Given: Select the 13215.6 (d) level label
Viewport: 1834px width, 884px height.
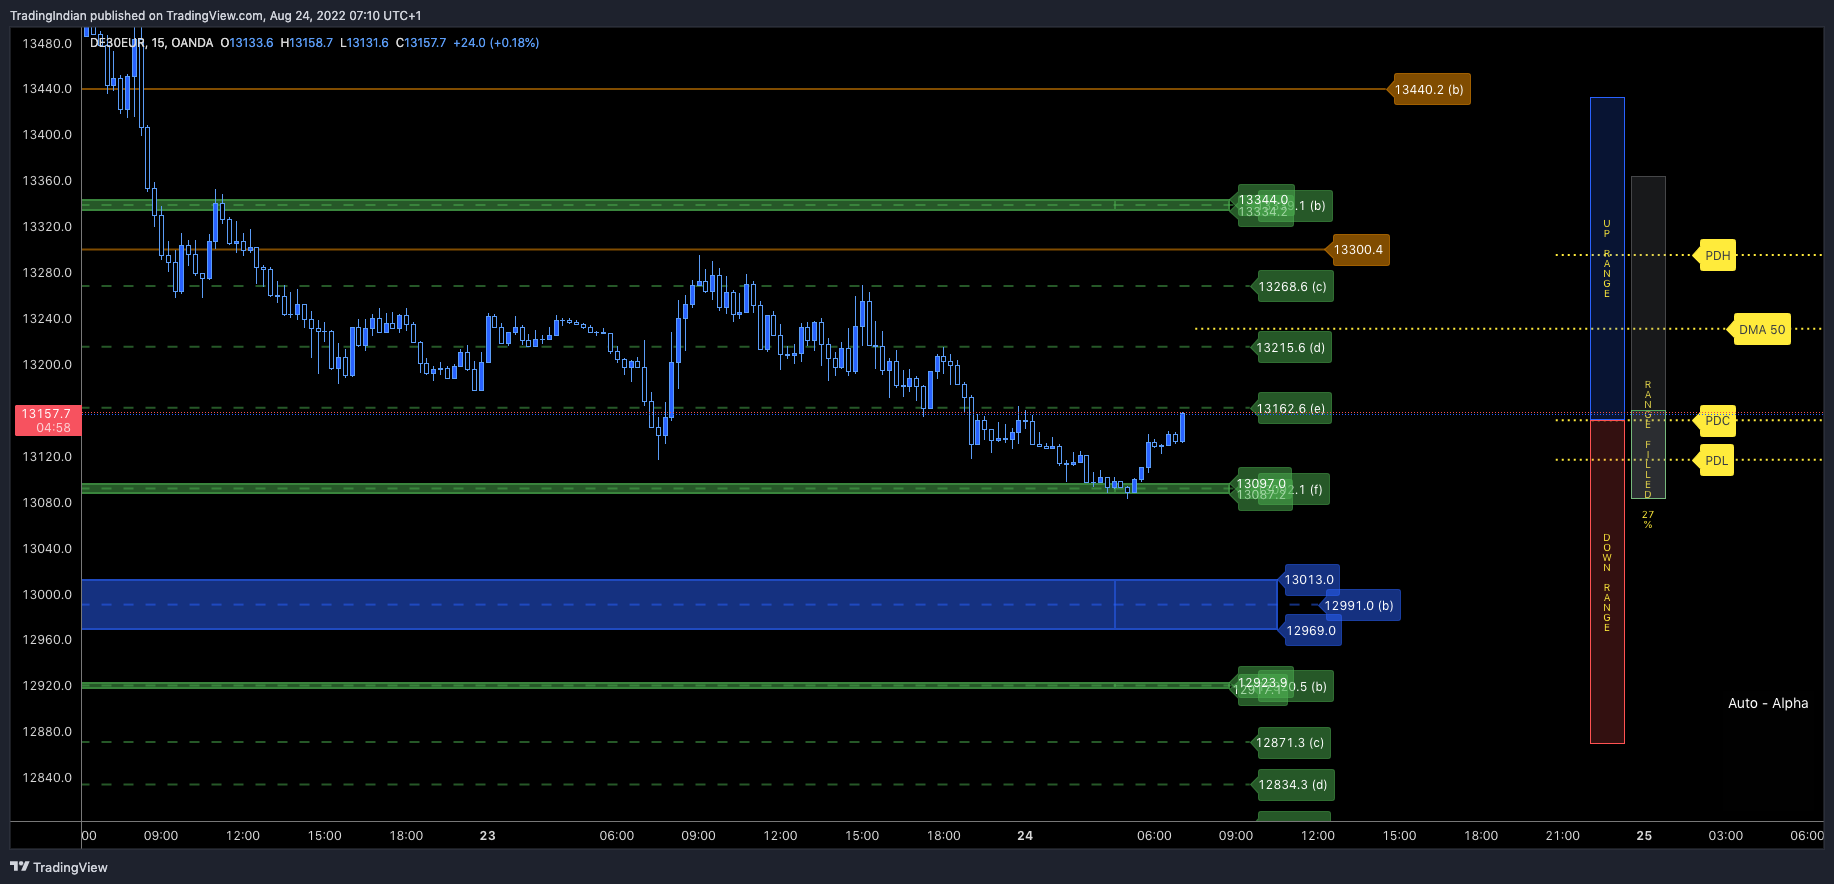Looking at the screenshot, I should 1290,348.
